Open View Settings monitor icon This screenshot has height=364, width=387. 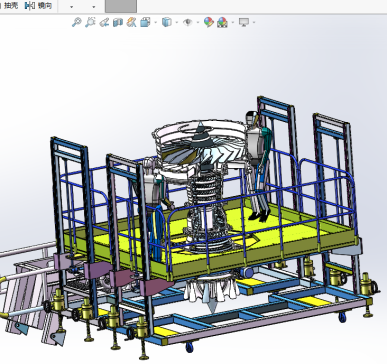click(x=244, y=22)
